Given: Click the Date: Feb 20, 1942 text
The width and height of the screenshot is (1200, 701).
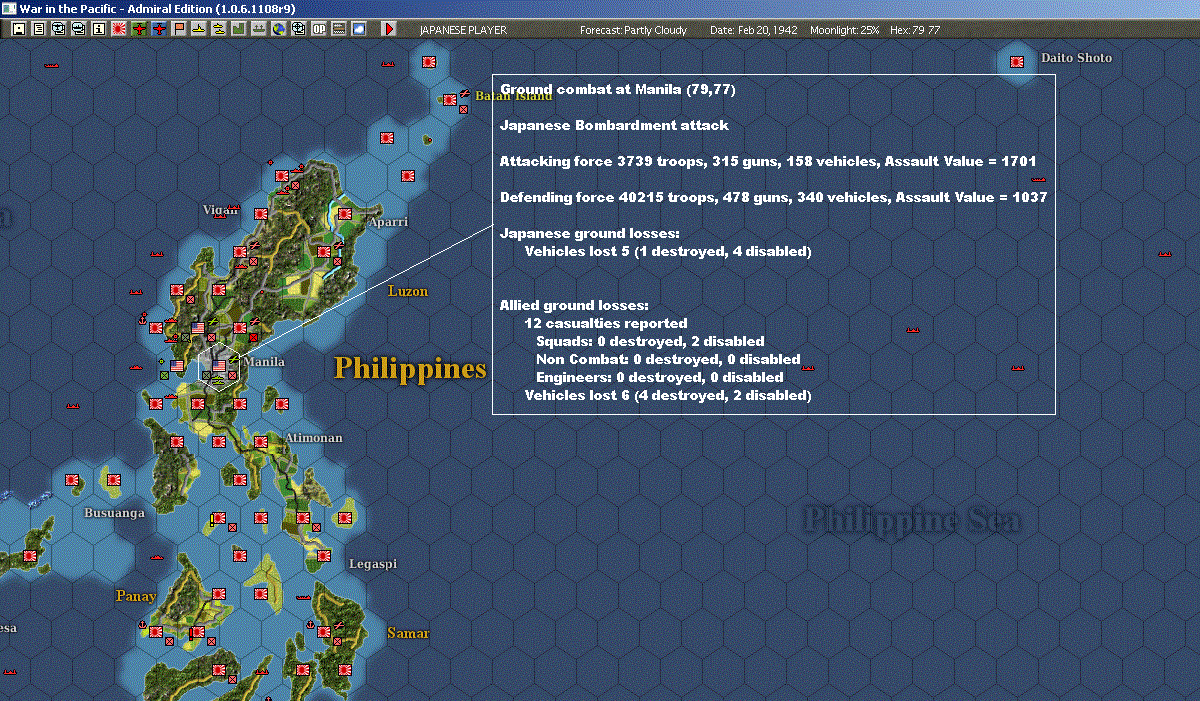Looking at the screenshot, I should pos(754,30).
